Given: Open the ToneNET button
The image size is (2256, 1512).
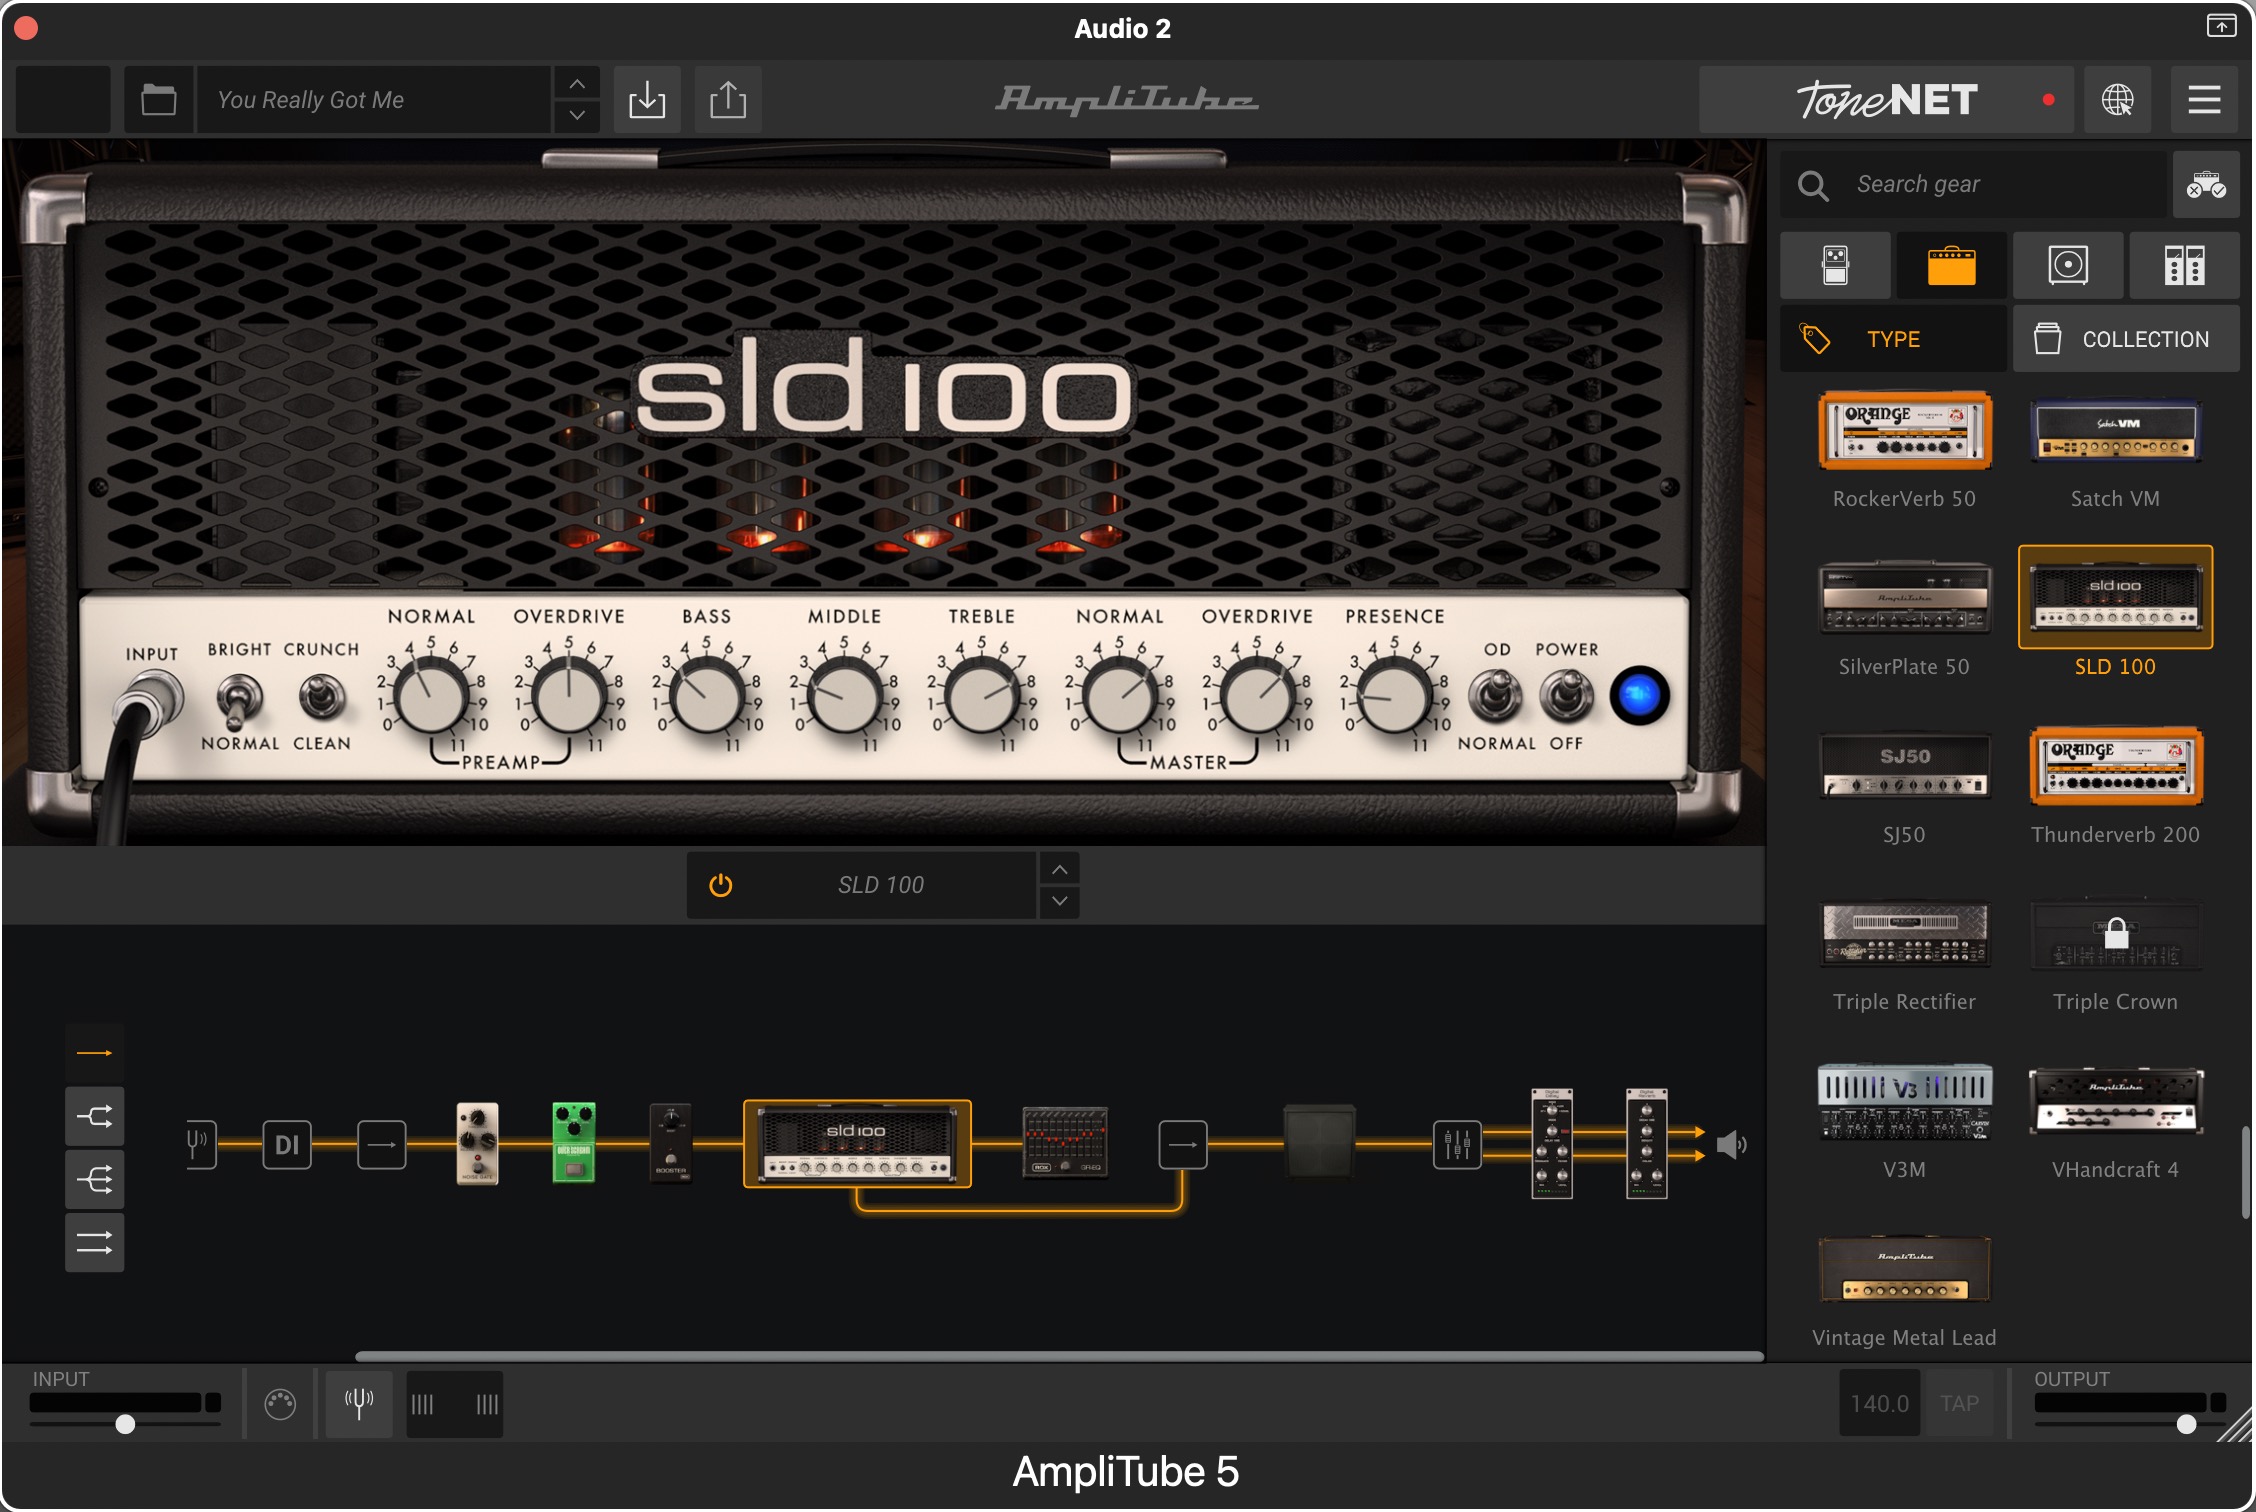Looking at the screenshot, I should point(1886,100).
